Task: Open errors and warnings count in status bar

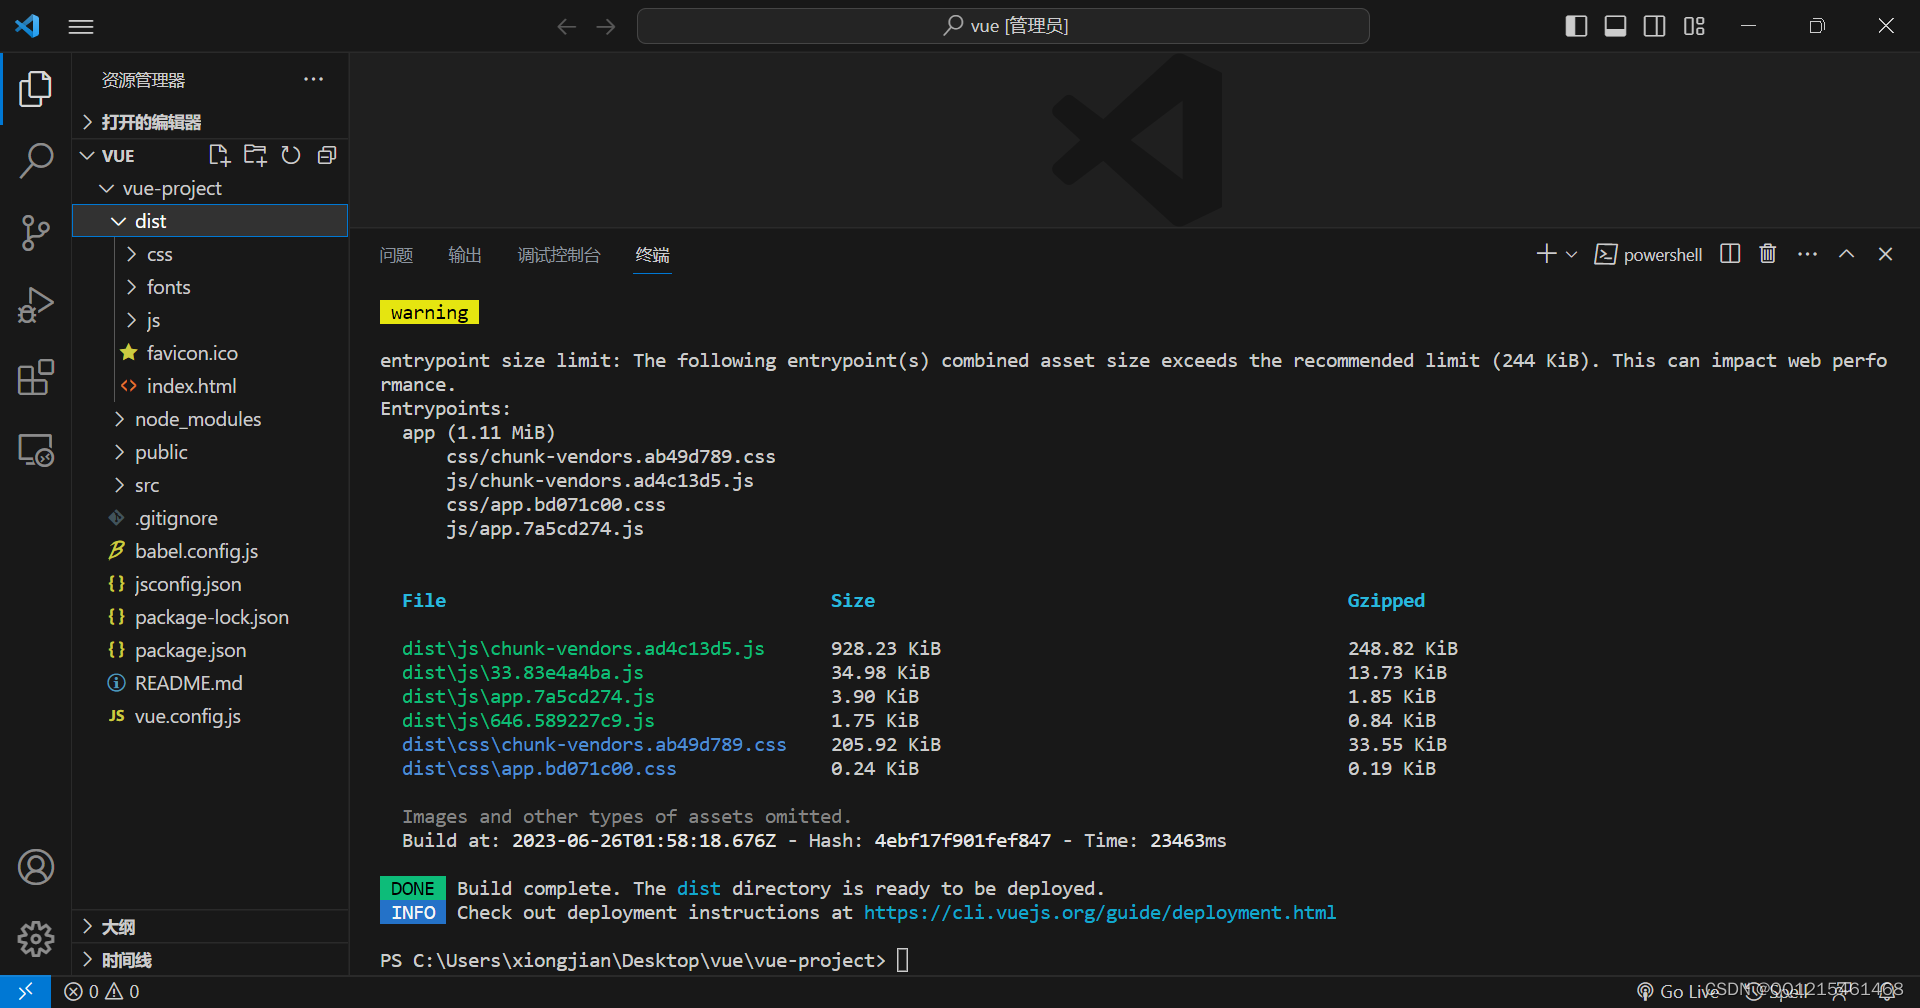Action: [x=102, y=992]
